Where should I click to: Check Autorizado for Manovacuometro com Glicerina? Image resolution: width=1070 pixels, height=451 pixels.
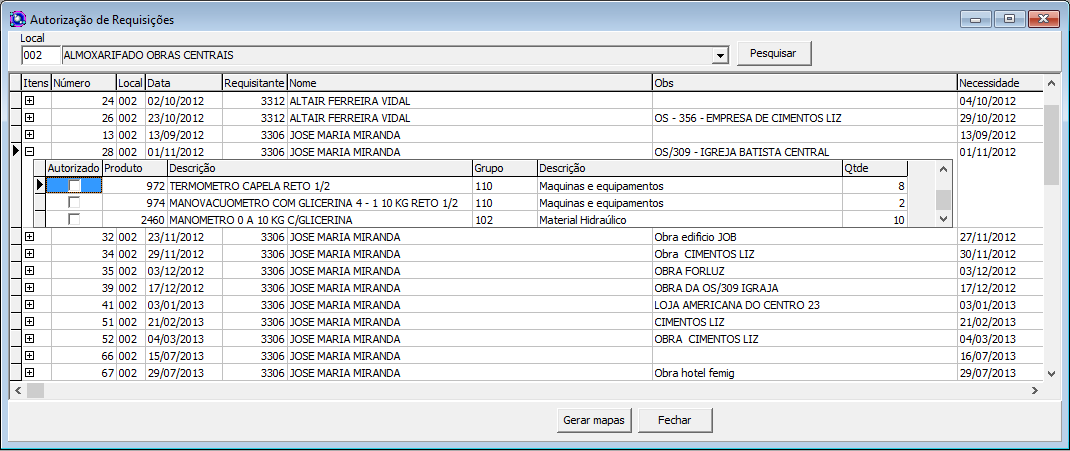pyautogui.click(x=74, y=203)
